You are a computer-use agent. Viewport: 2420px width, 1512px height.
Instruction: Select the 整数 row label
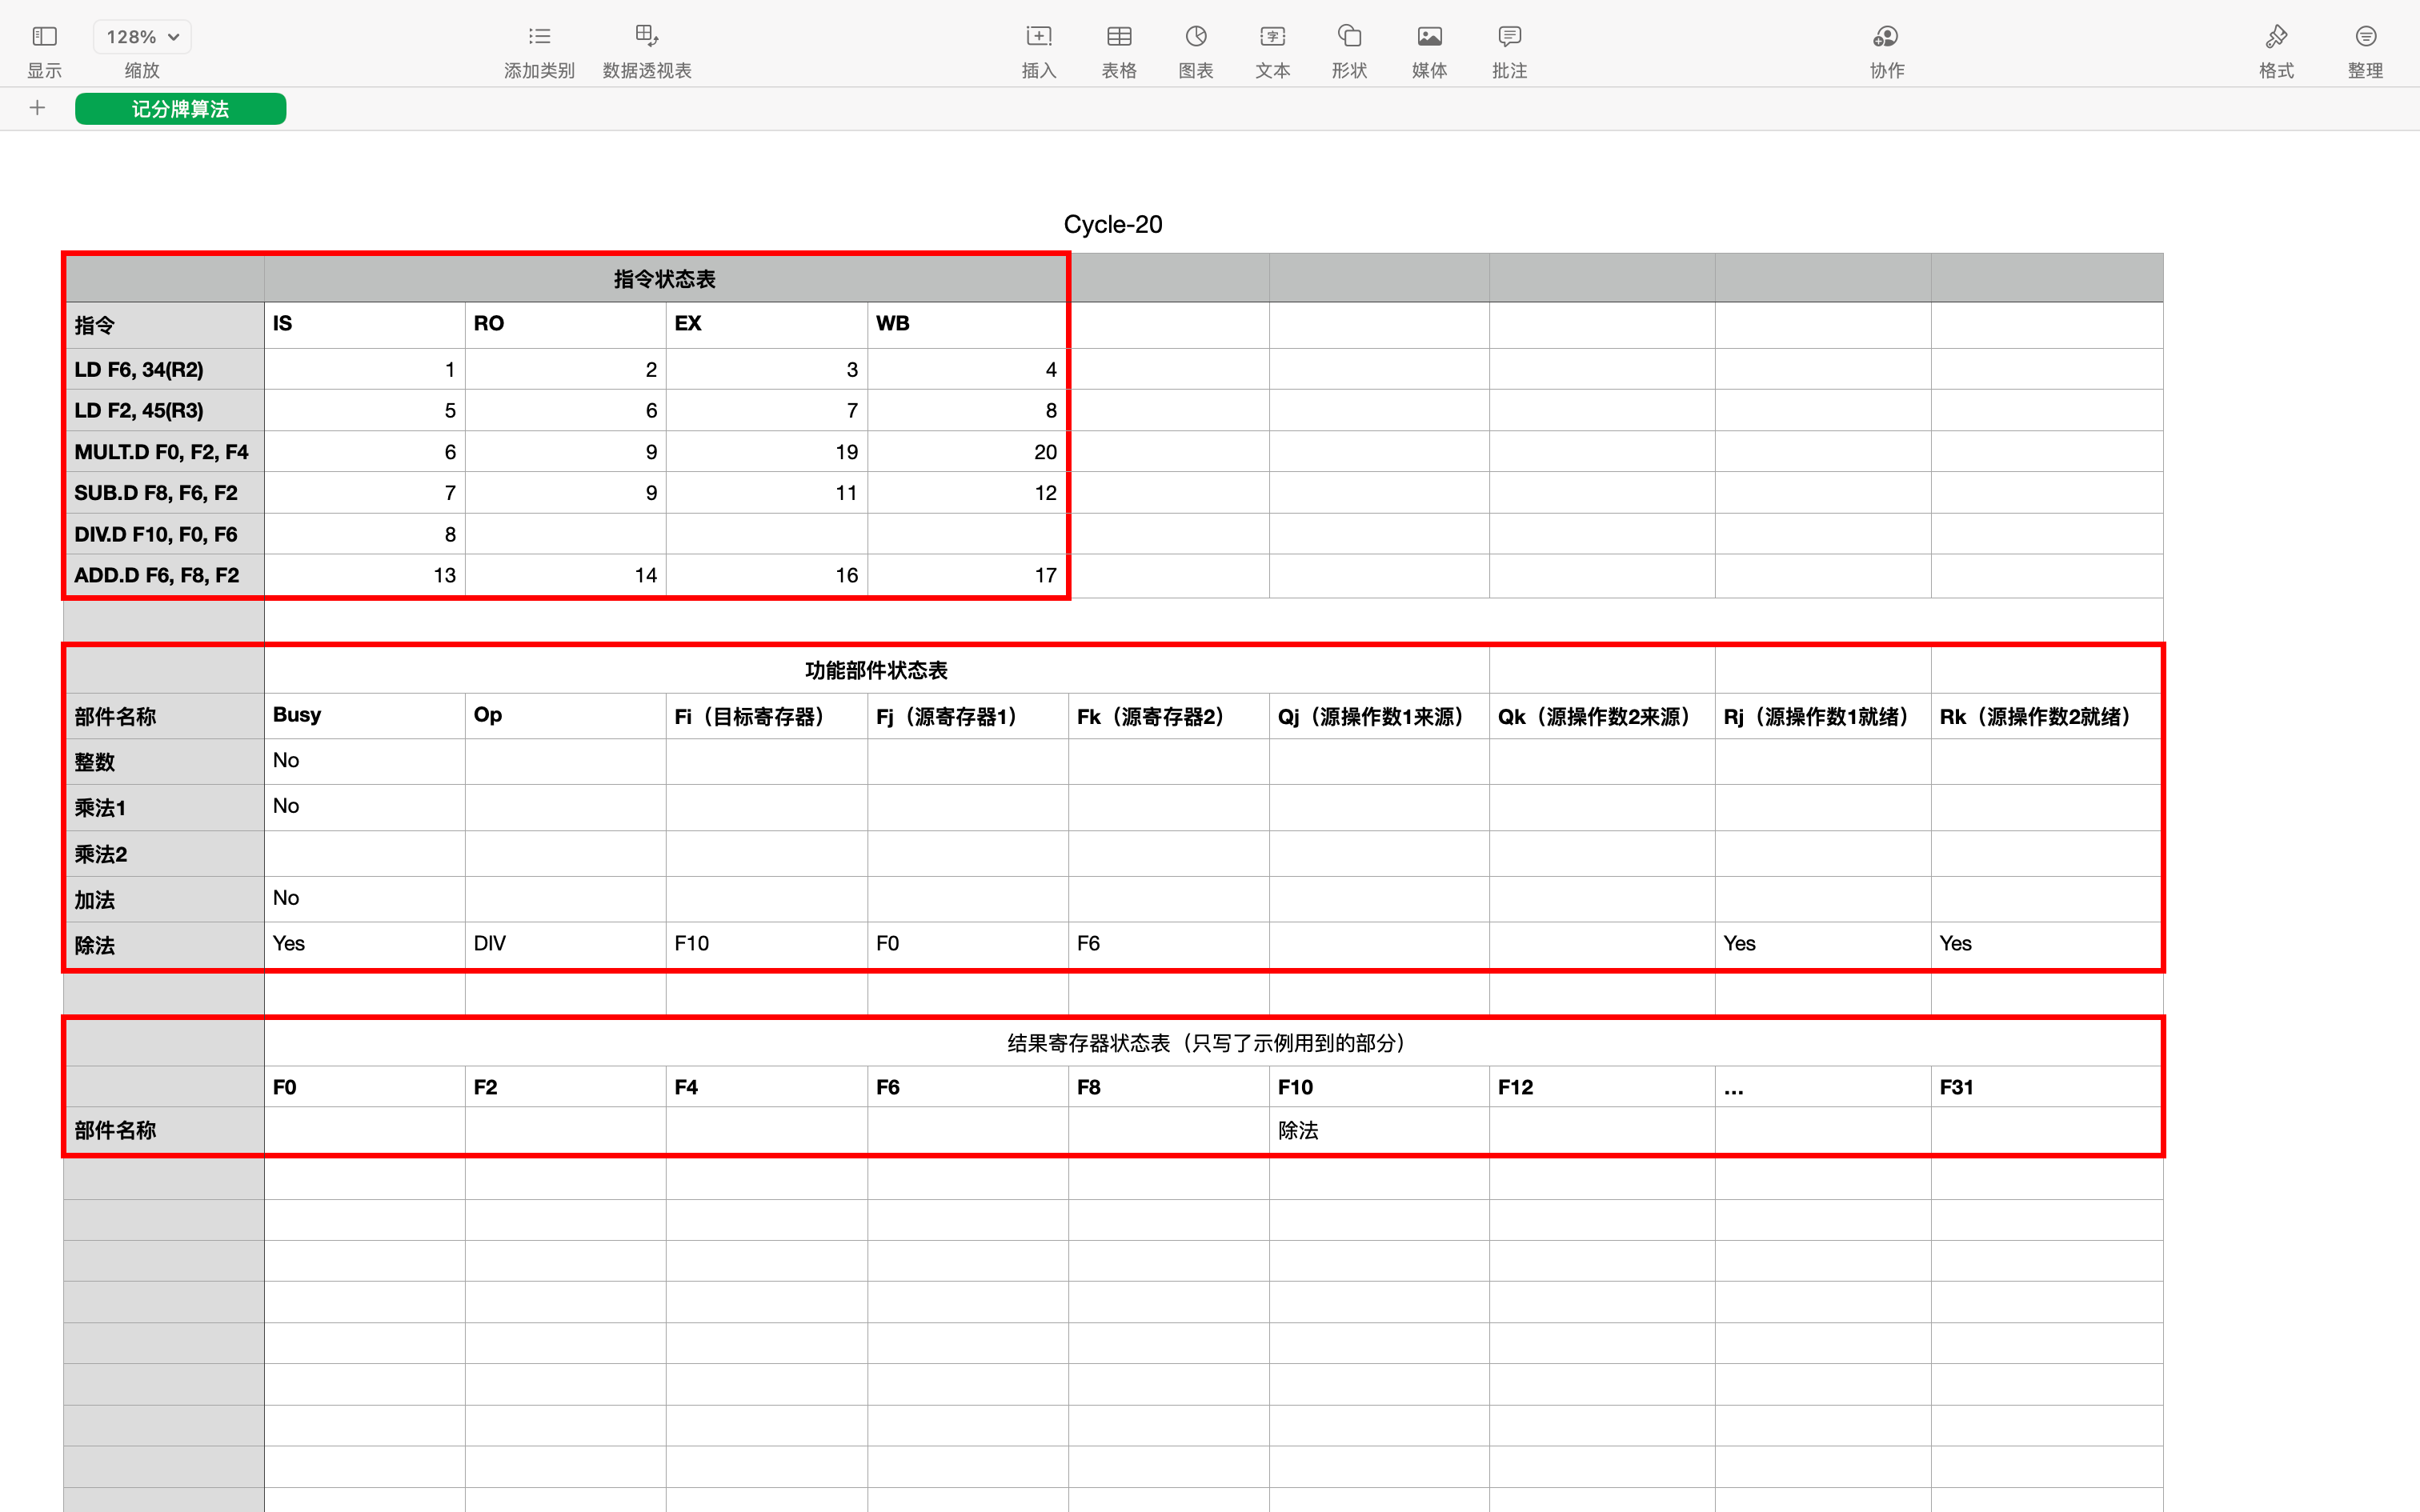tap(164, 761)
